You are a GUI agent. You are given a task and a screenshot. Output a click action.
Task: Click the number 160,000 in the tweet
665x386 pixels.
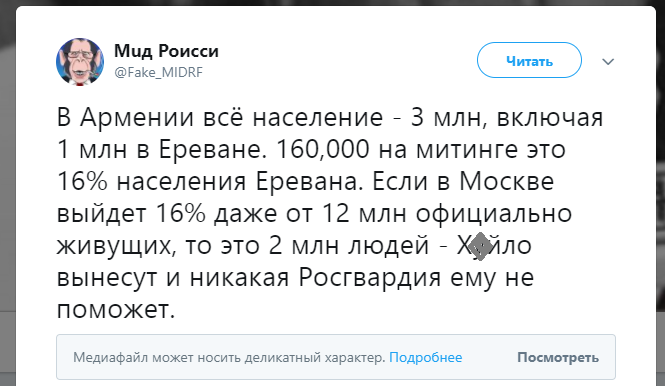[x=323, y=149]
